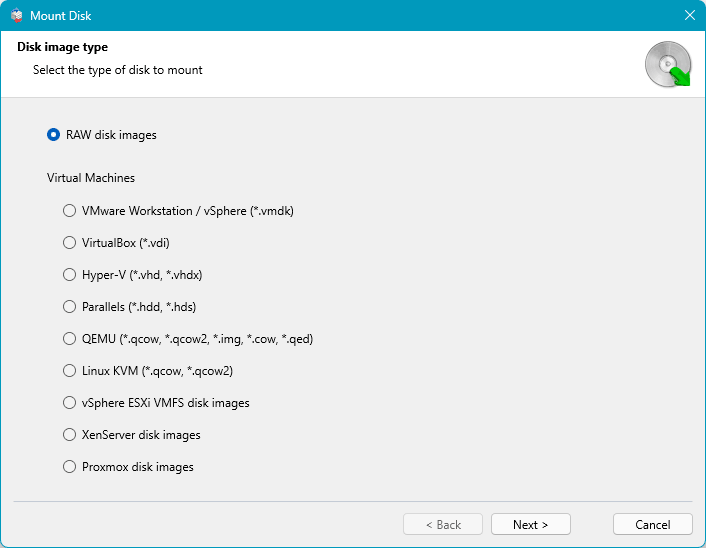This screenshot has height=548, width=706.
Task: Select the VirtualBox (*.vdi) radio button
Action: click(69, 243)
